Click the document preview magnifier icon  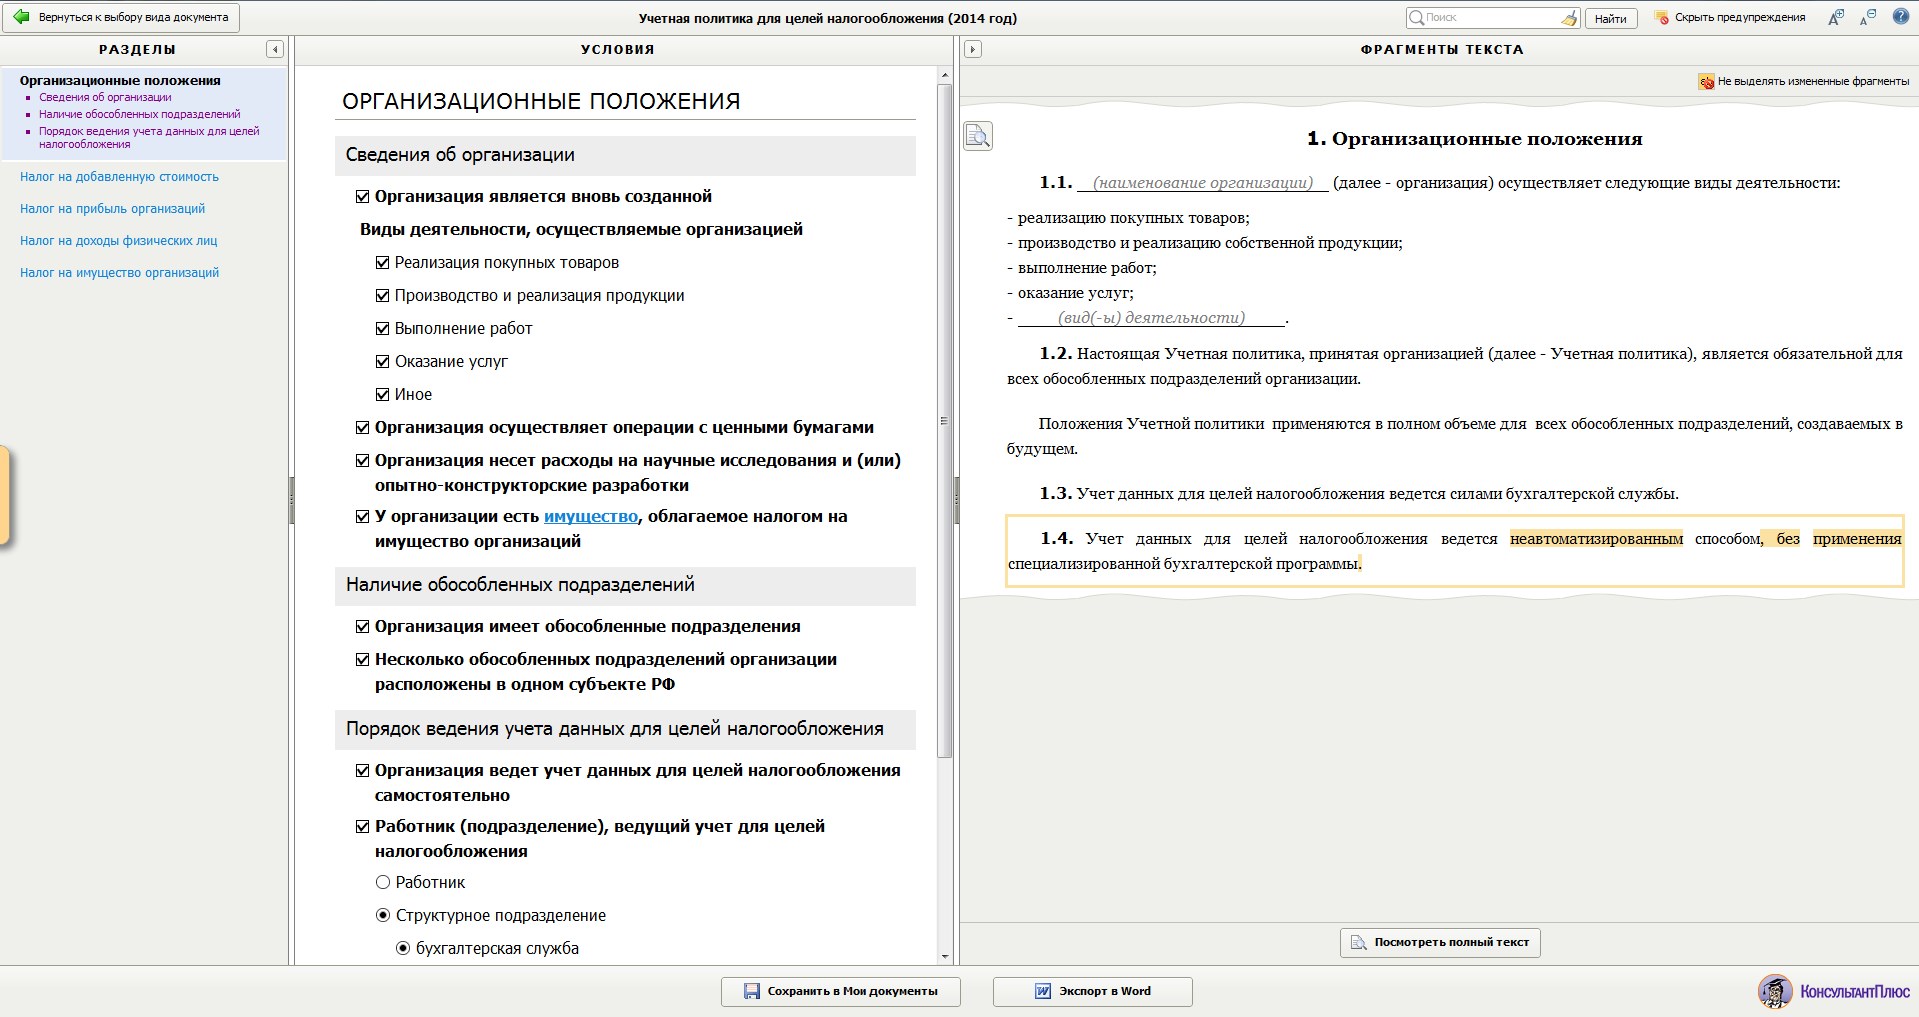(x=977, y=136)
